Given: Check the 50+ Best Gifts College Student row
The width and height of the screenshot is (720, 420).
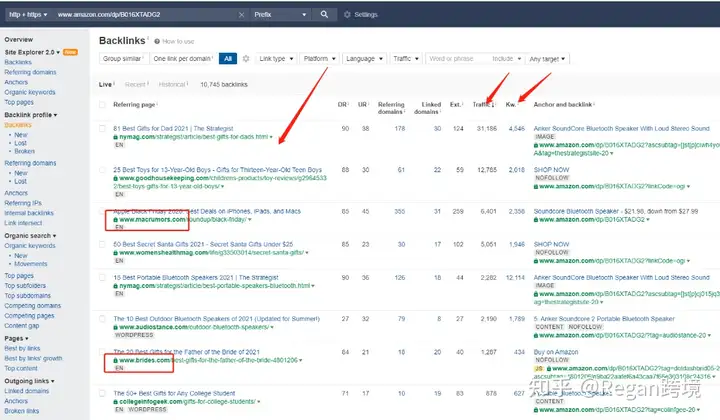Looking at the screenshot, I should click(x=102, y=393).
